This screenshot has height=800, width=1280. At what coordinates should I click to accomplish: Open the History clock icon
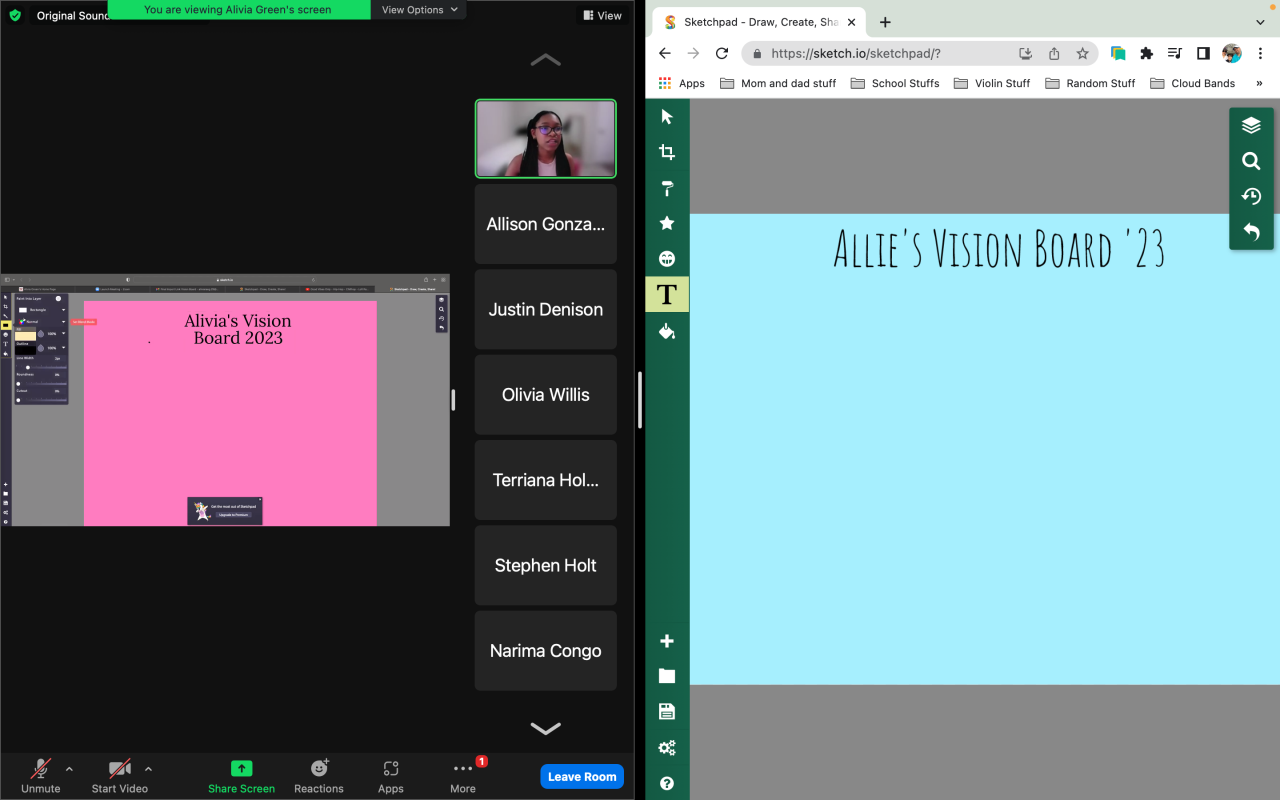[1251, 196]
